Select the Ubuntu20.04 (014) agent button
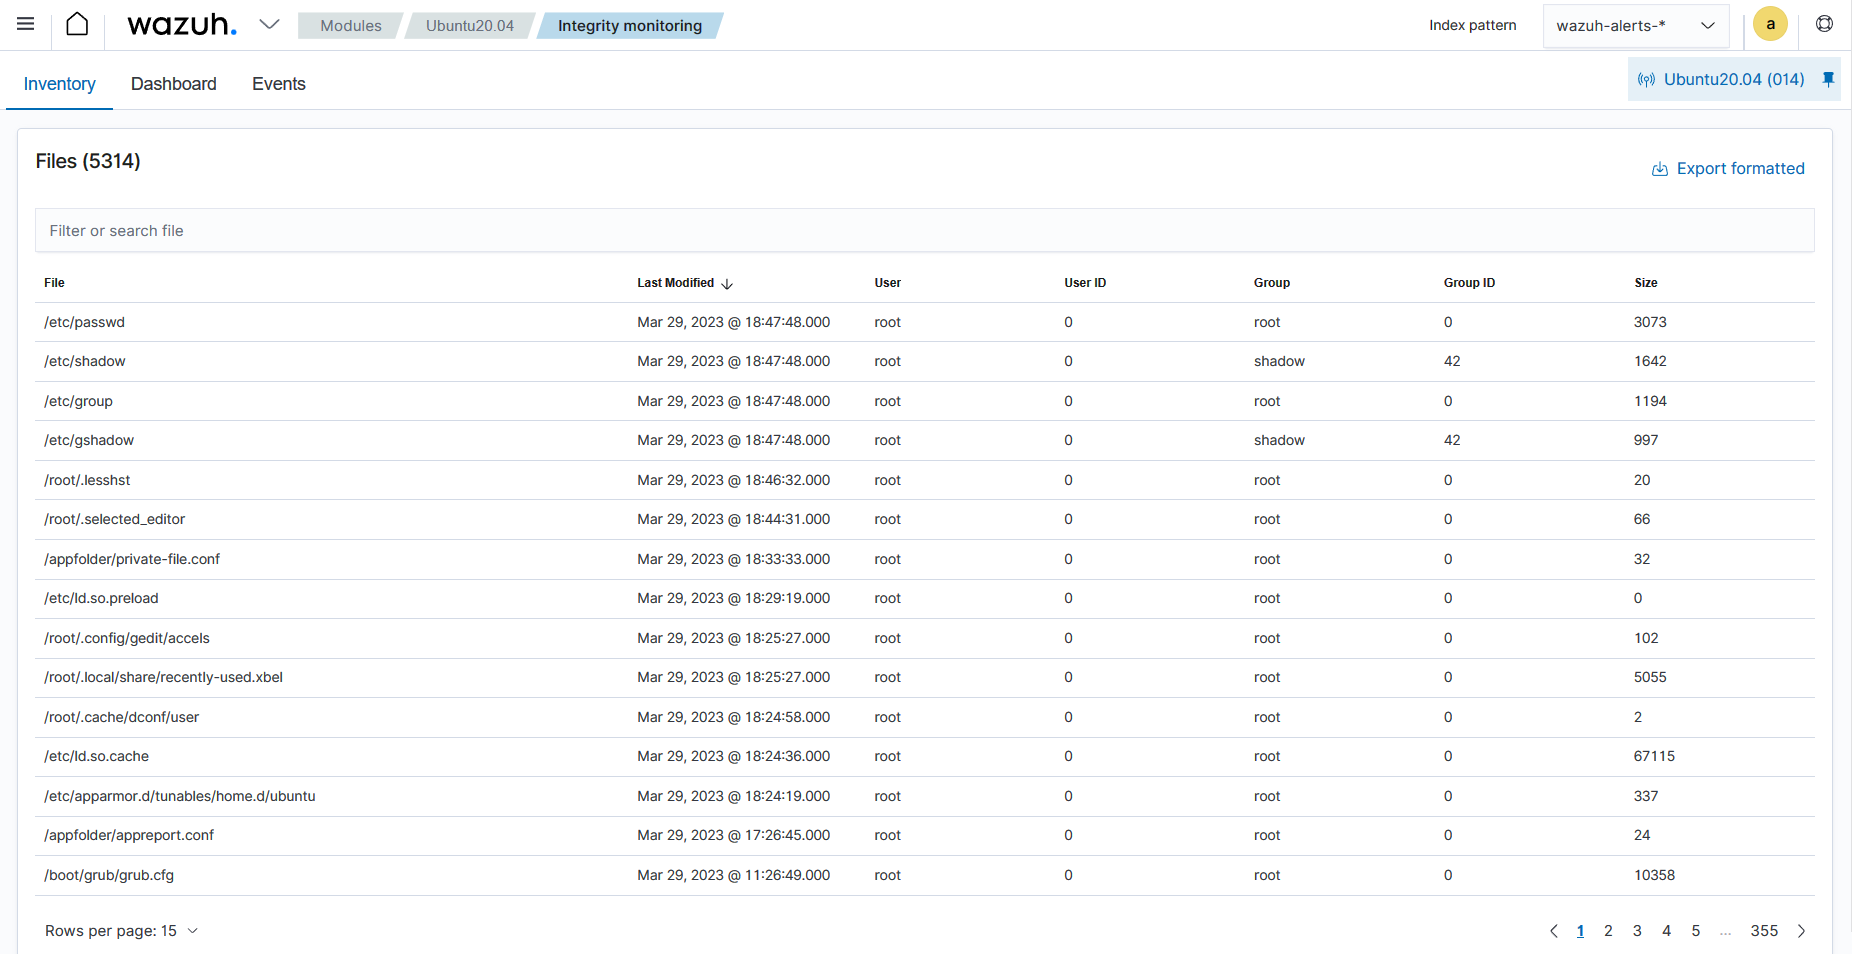Image resolution: width=1852 pixels, height=954 pixels. (1722, 79)
